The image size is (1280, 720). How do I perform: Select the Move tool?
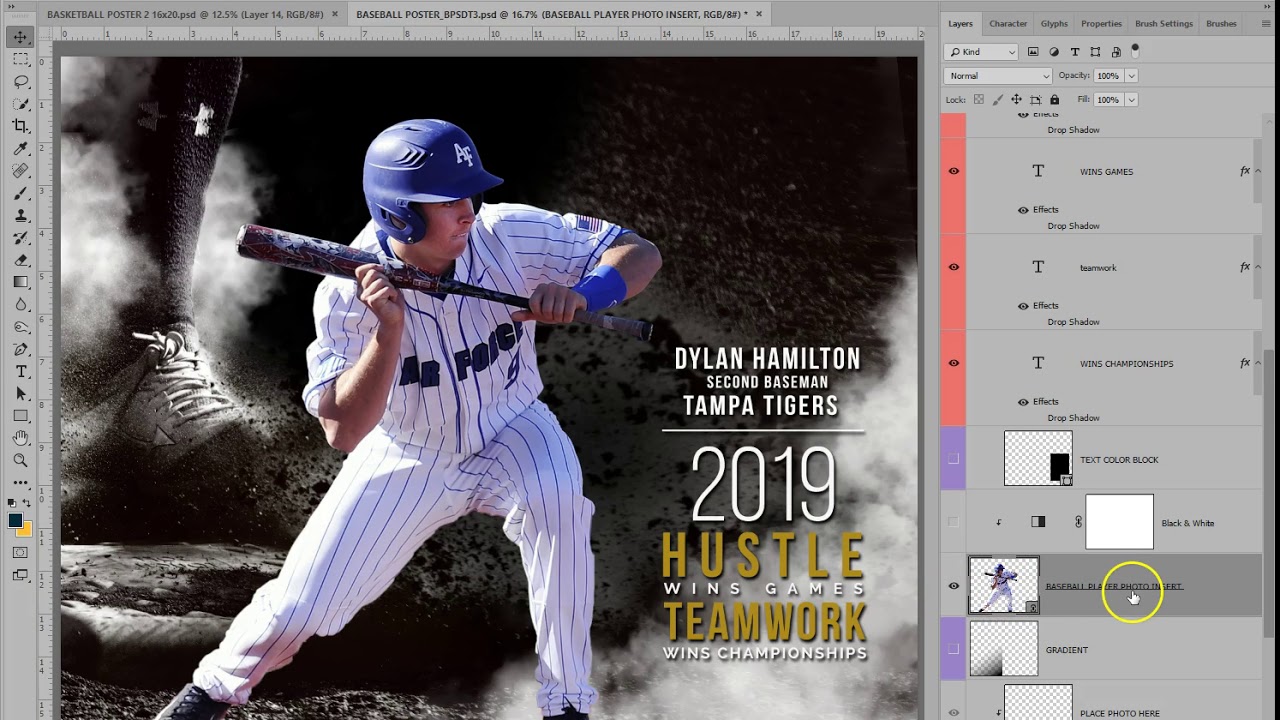click(x=20, y=37)
